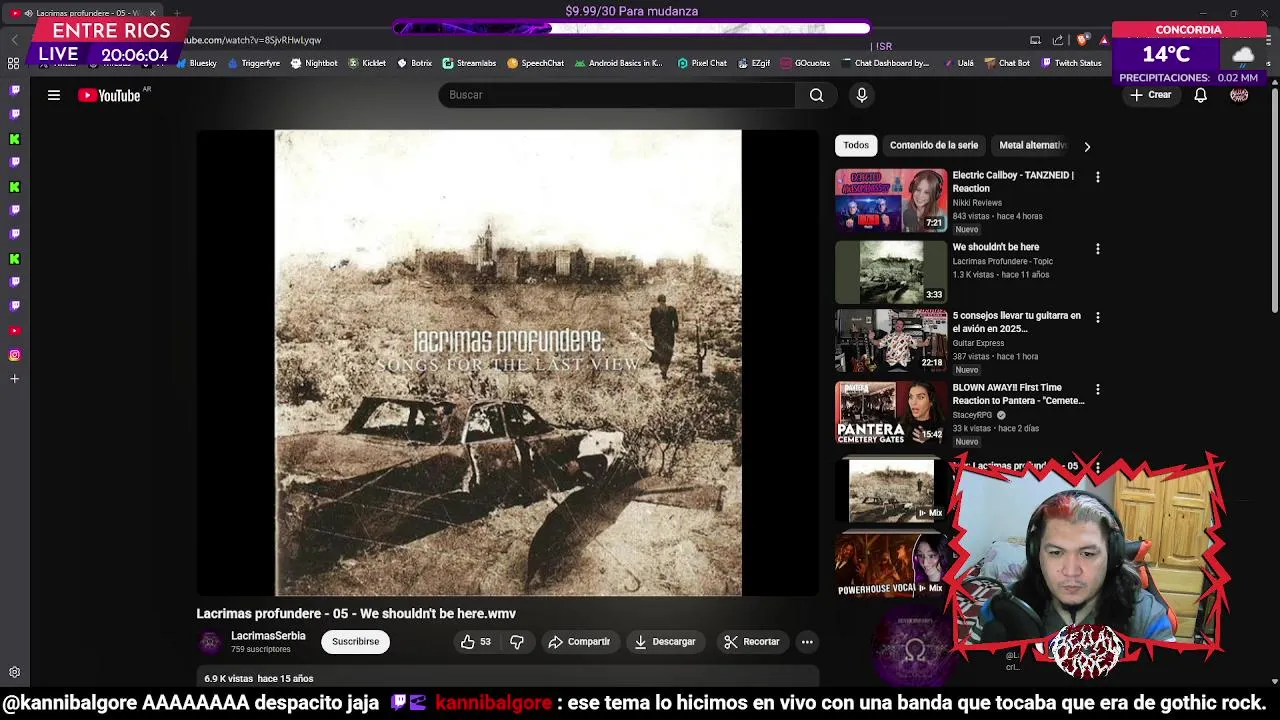Open the Bluesky bookmark
The width and height of the screenshot is (1280, 720).
(x=196, y=63)
